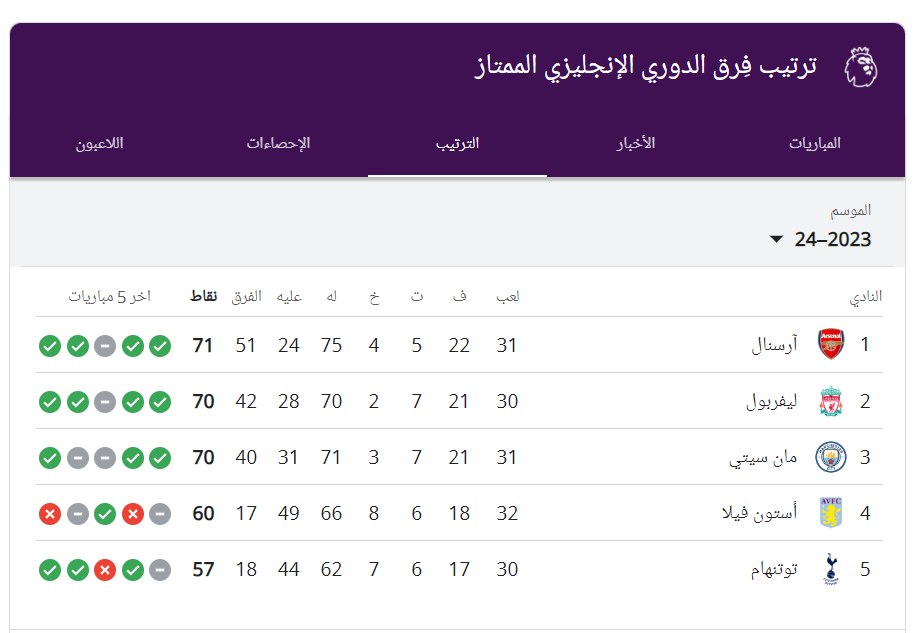
Task: Click the Manchester City club crest
Action: (831, 457)
